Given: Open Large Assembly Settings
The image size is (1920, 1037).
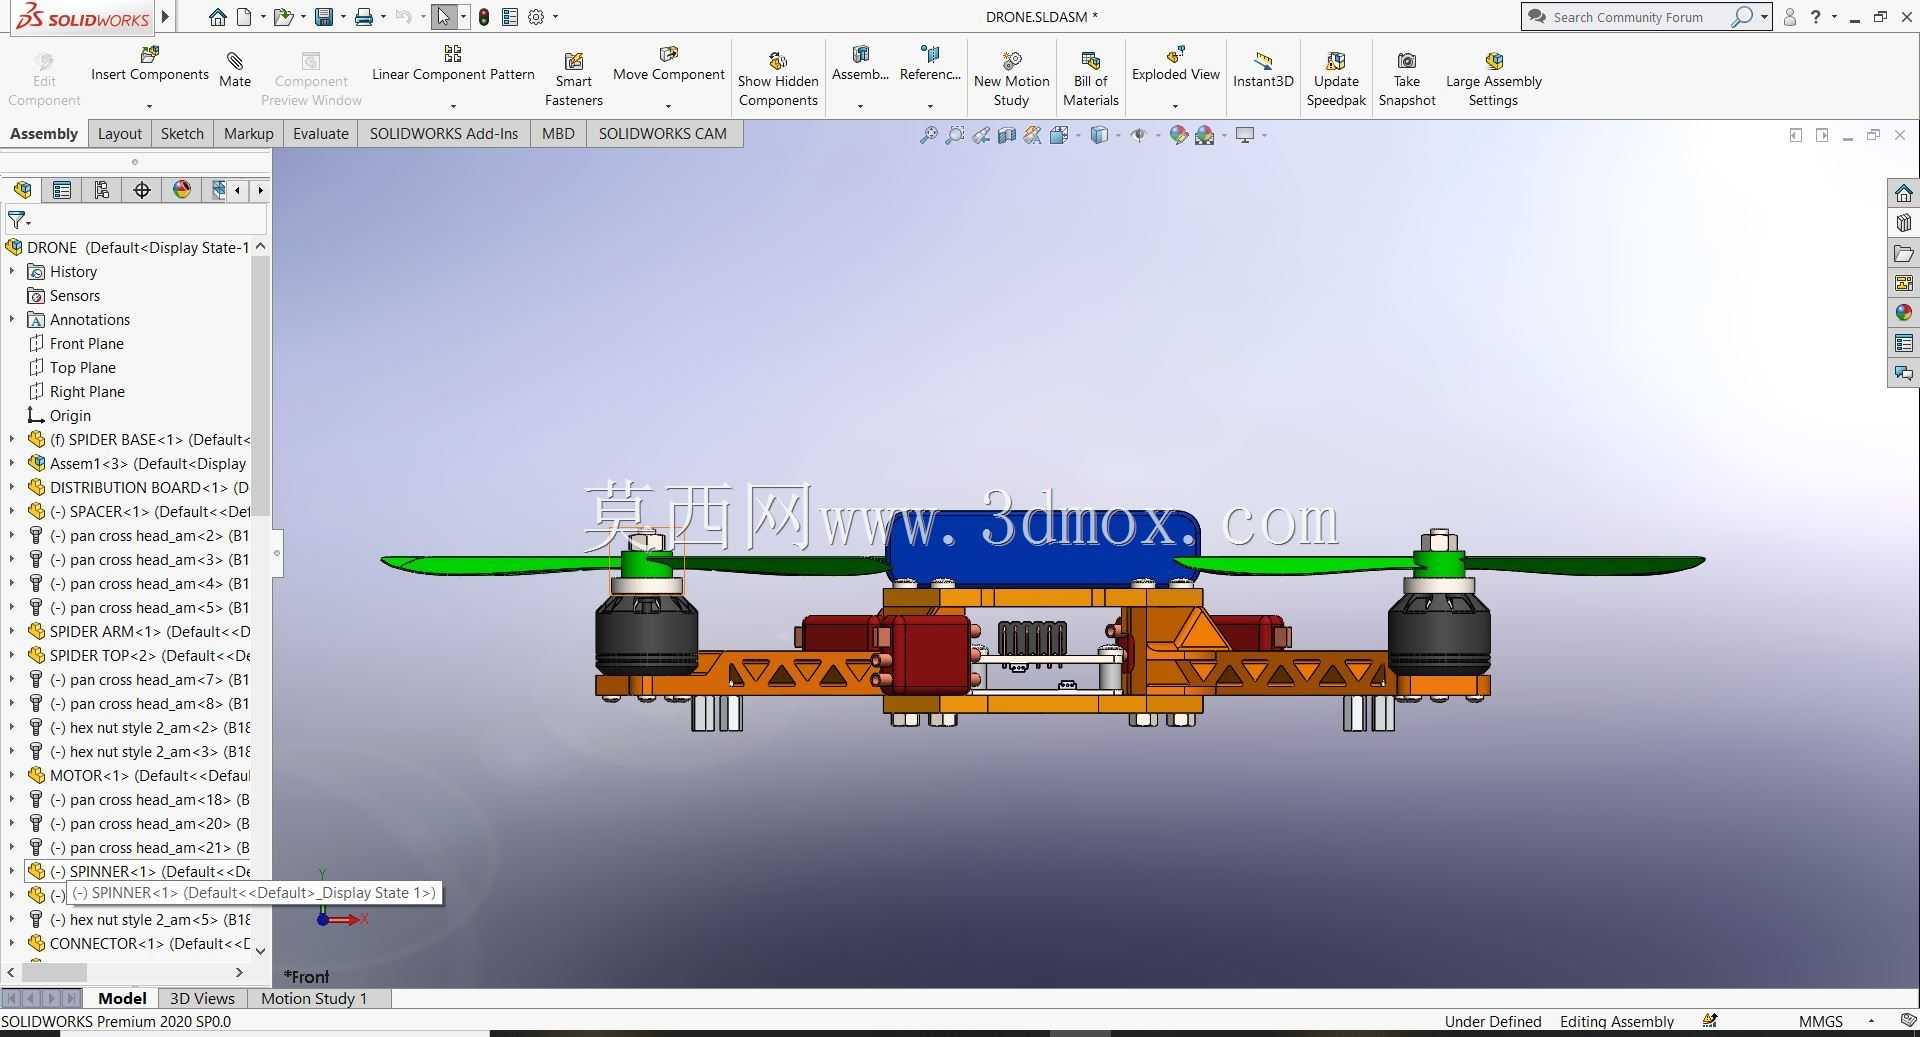Looking at the screenshot, I should point(1494,80).
